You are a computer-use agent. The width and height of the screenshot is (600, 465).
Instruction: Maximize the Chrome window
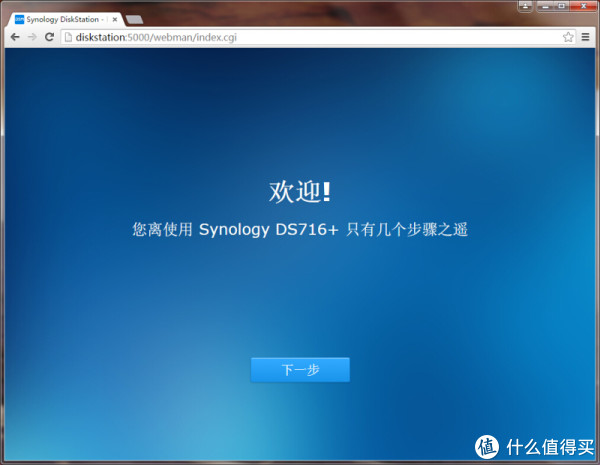562,8
